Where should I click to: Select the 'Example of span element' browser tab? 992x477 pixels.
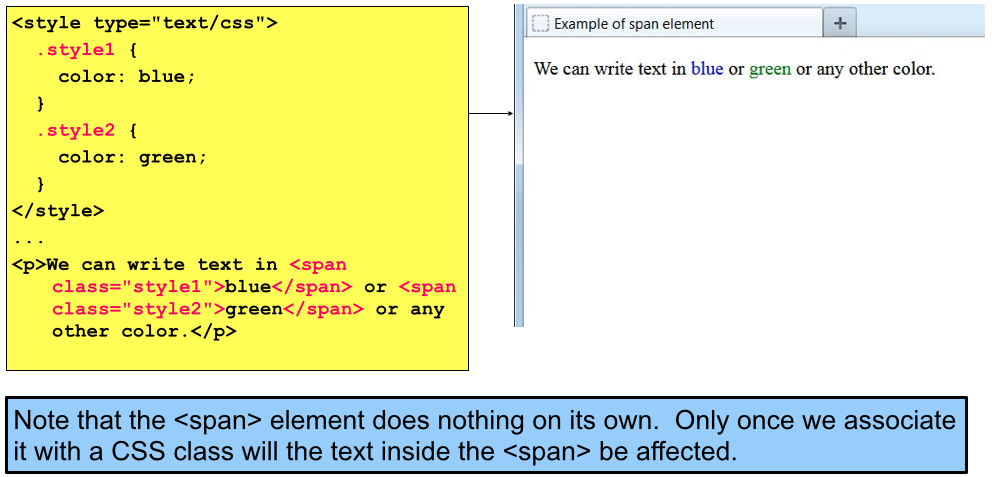(x=674, y=23)
